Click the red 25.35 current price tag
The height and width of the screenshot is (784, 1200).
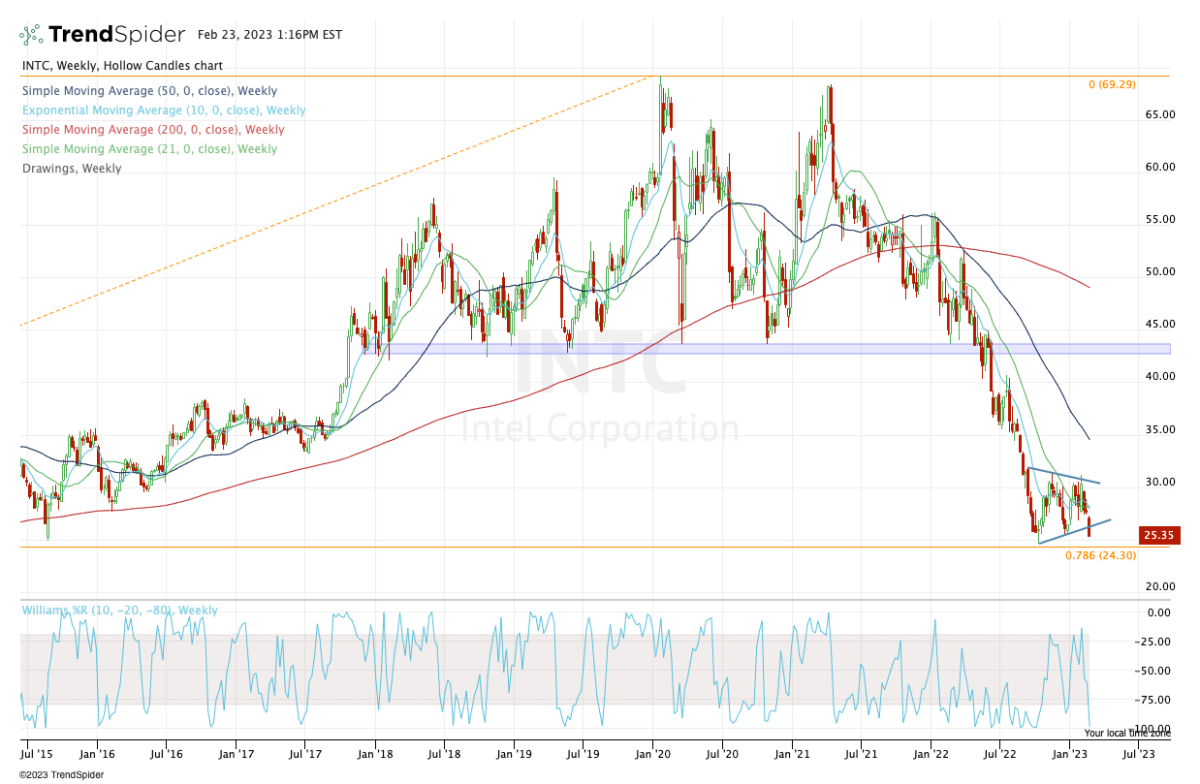coord(1160,536)
